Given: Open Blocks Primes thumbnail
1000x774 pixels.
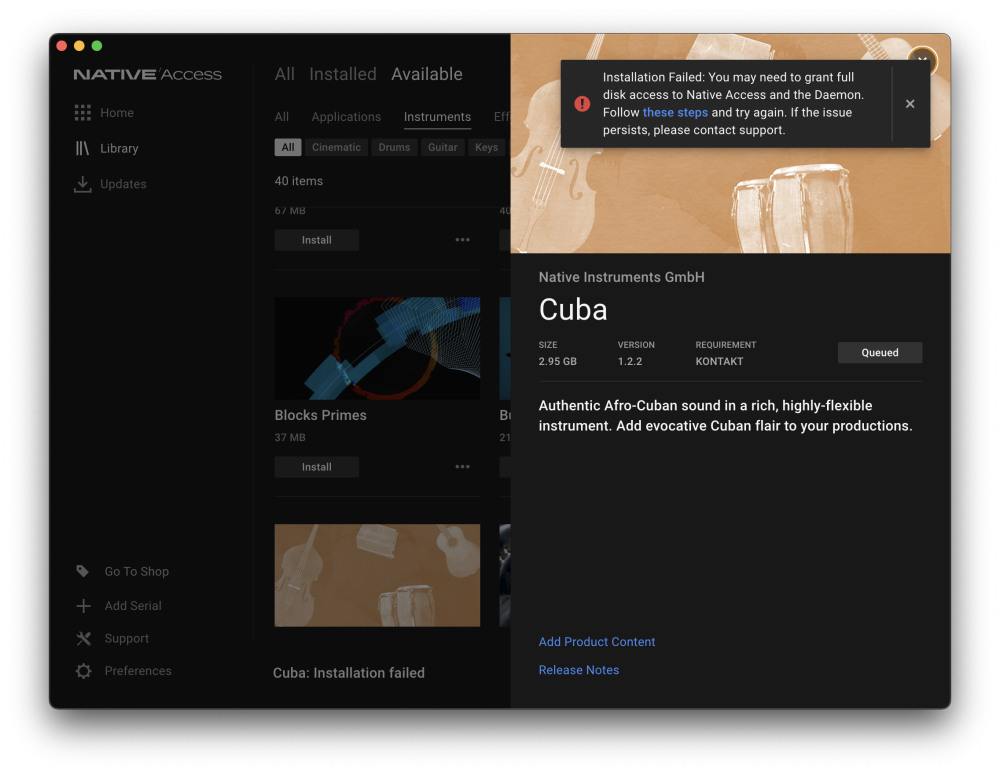Looking at the screenshot, I should (378, 348).
